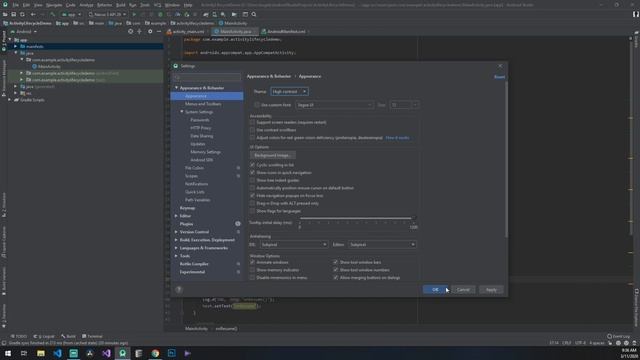
Task: Click the Tooltip initial delay slider
Action: (357, 219)
